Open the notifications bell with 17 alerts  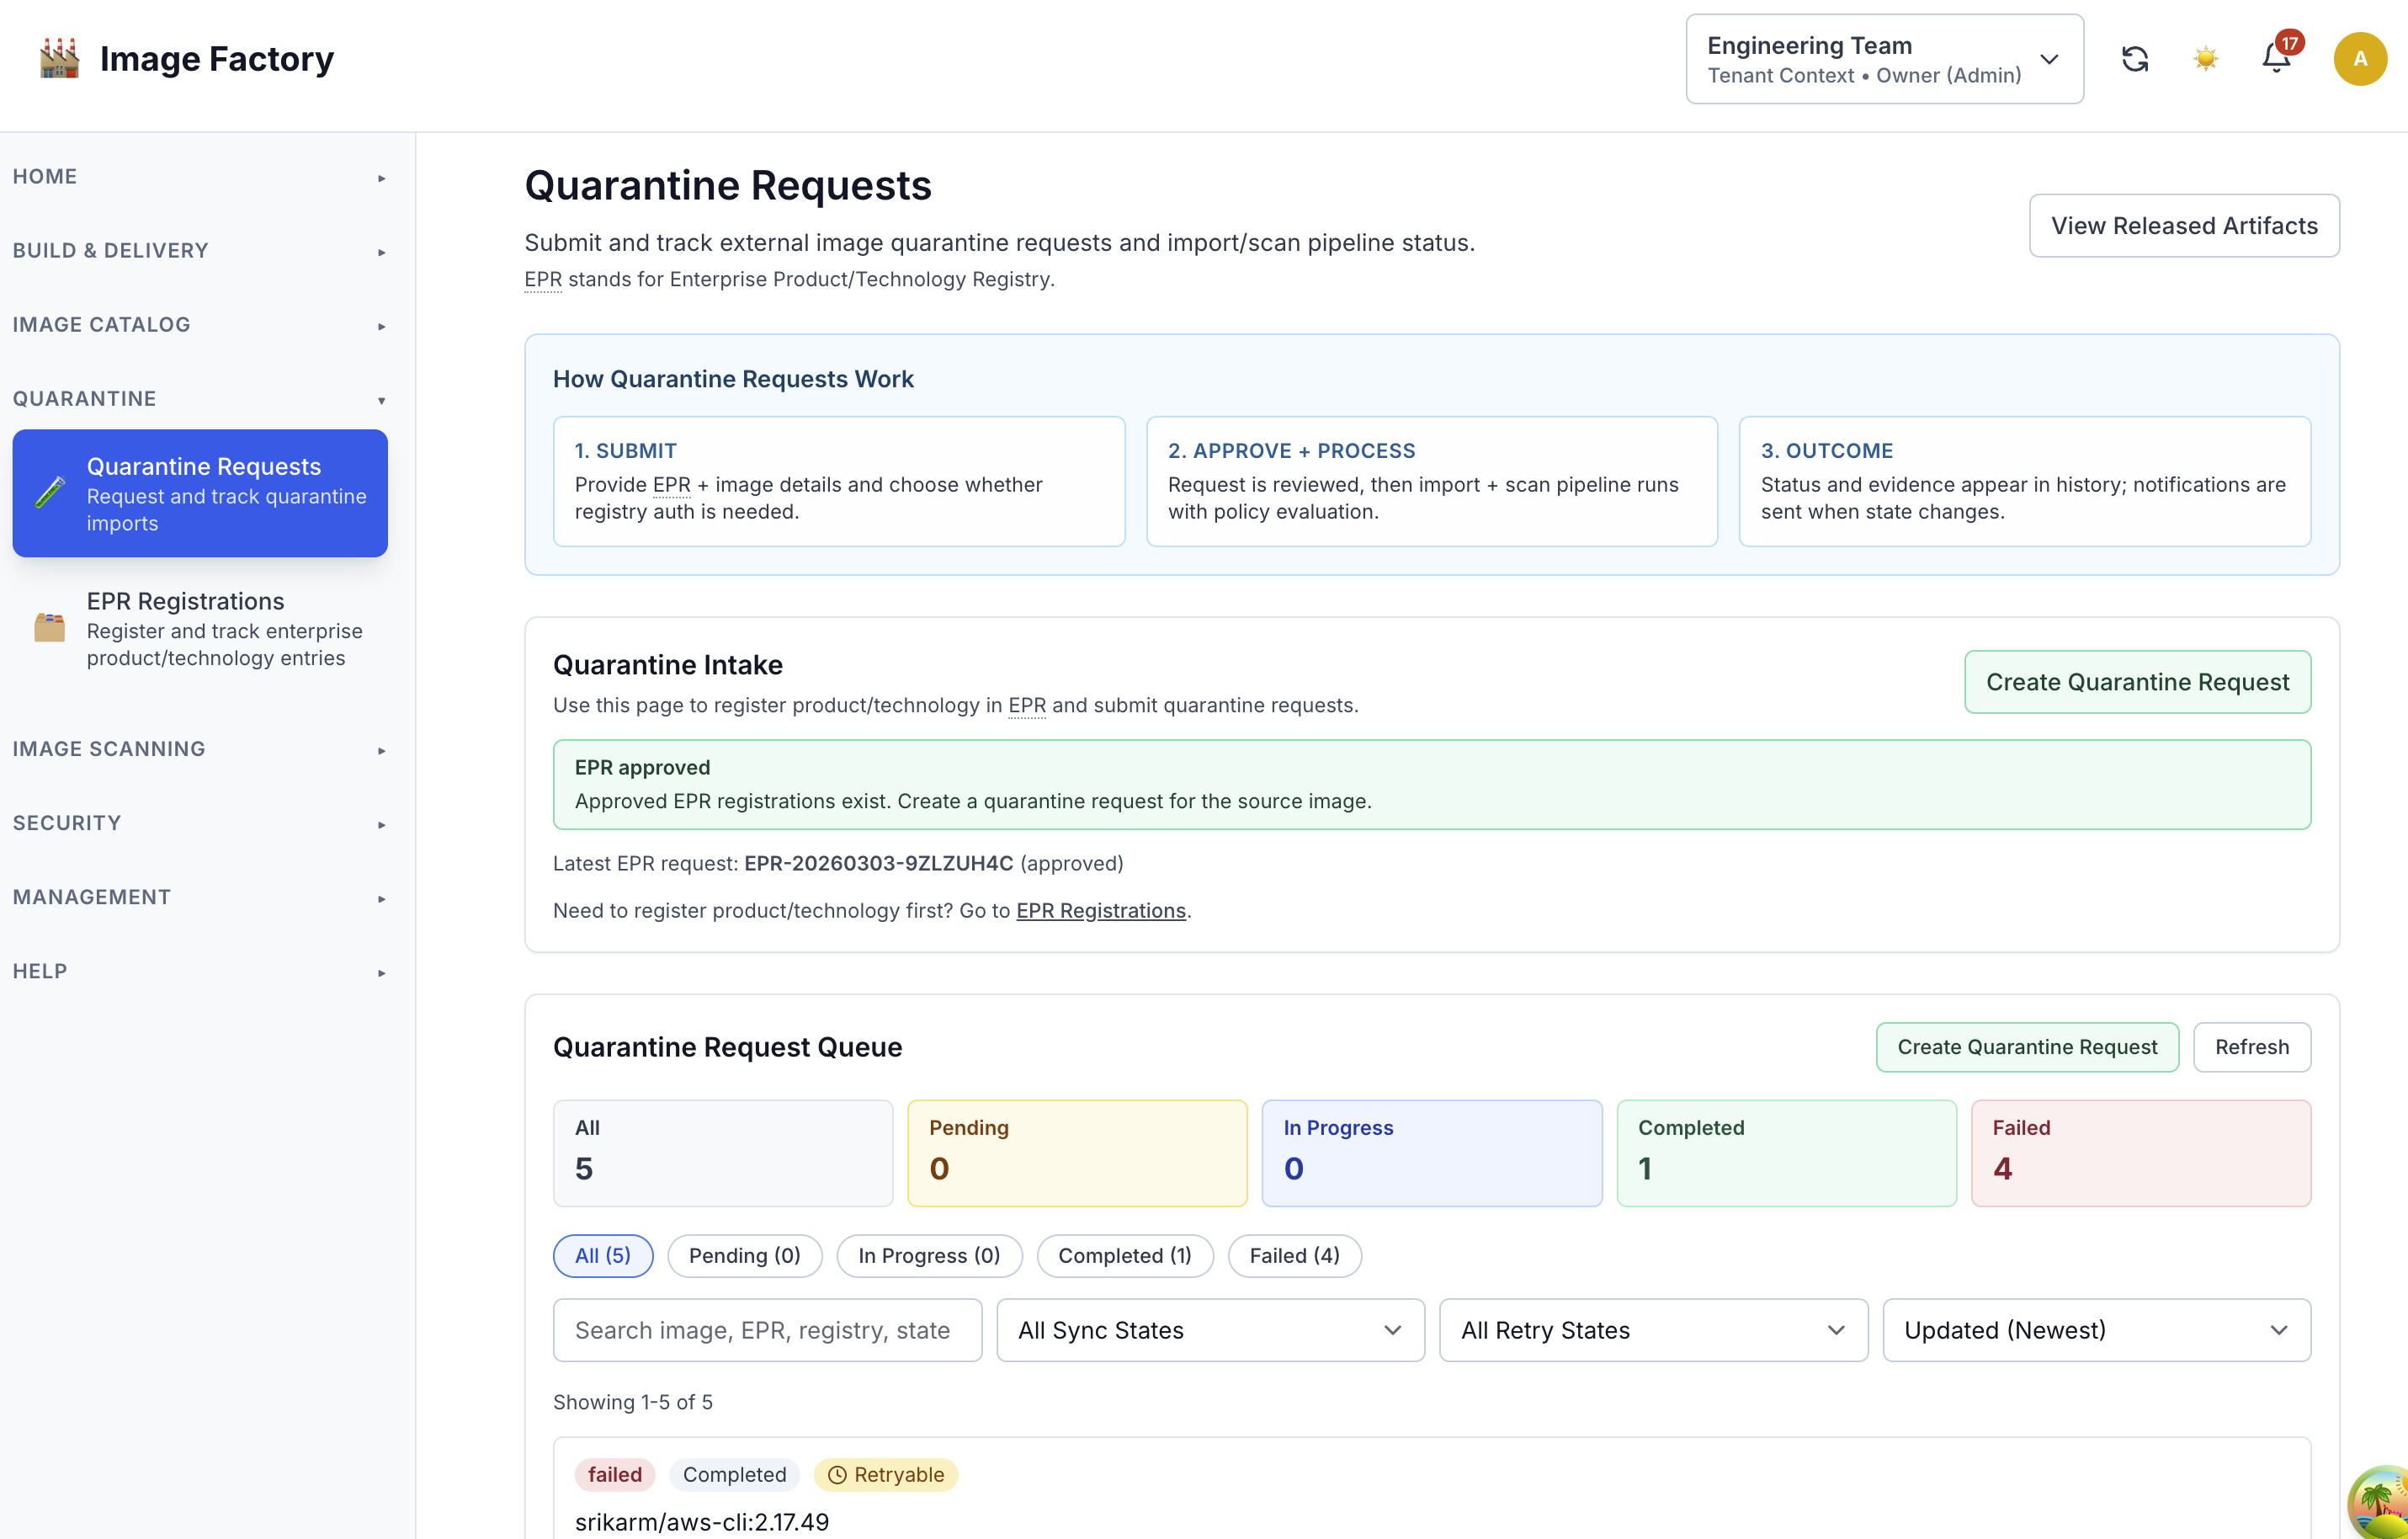tap(2275, 59)
